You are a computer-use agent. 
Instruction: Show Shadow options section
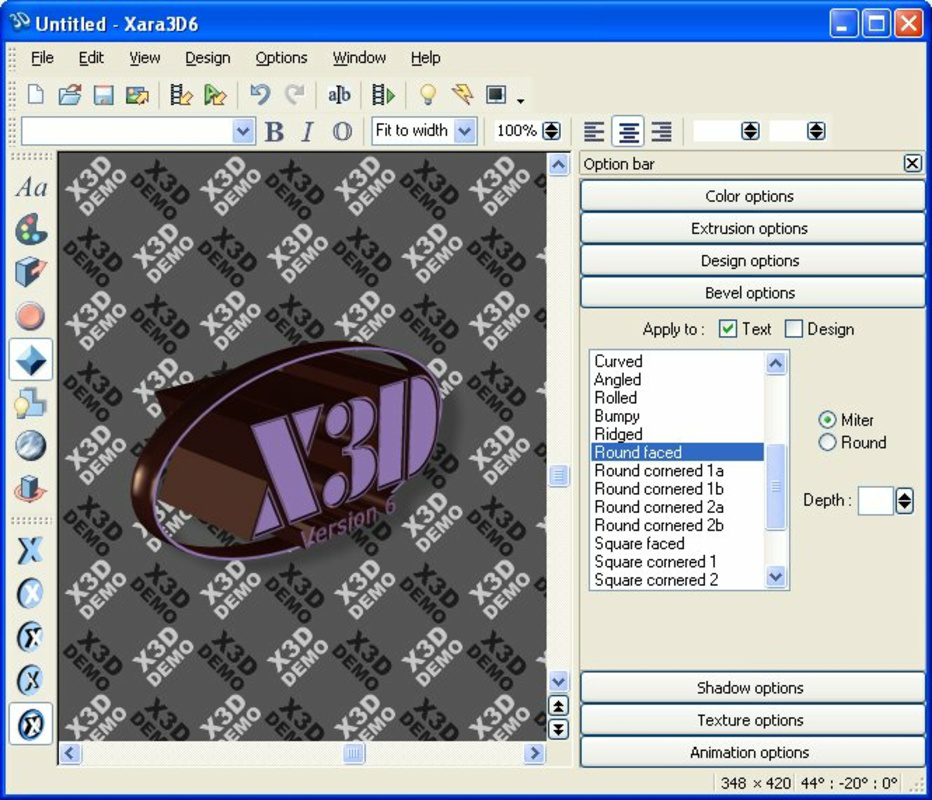[x=752, y=688]
